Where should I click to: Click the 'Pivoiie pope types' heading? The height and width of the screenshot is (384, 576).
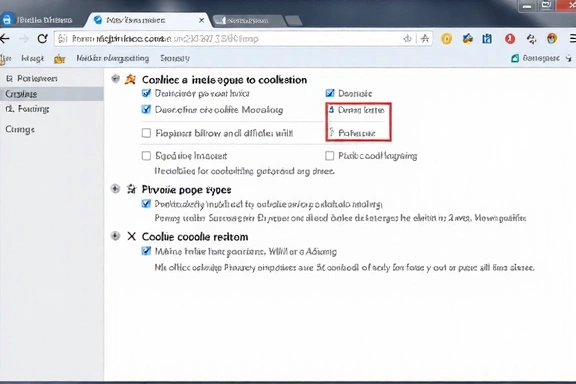coord(186,190)
